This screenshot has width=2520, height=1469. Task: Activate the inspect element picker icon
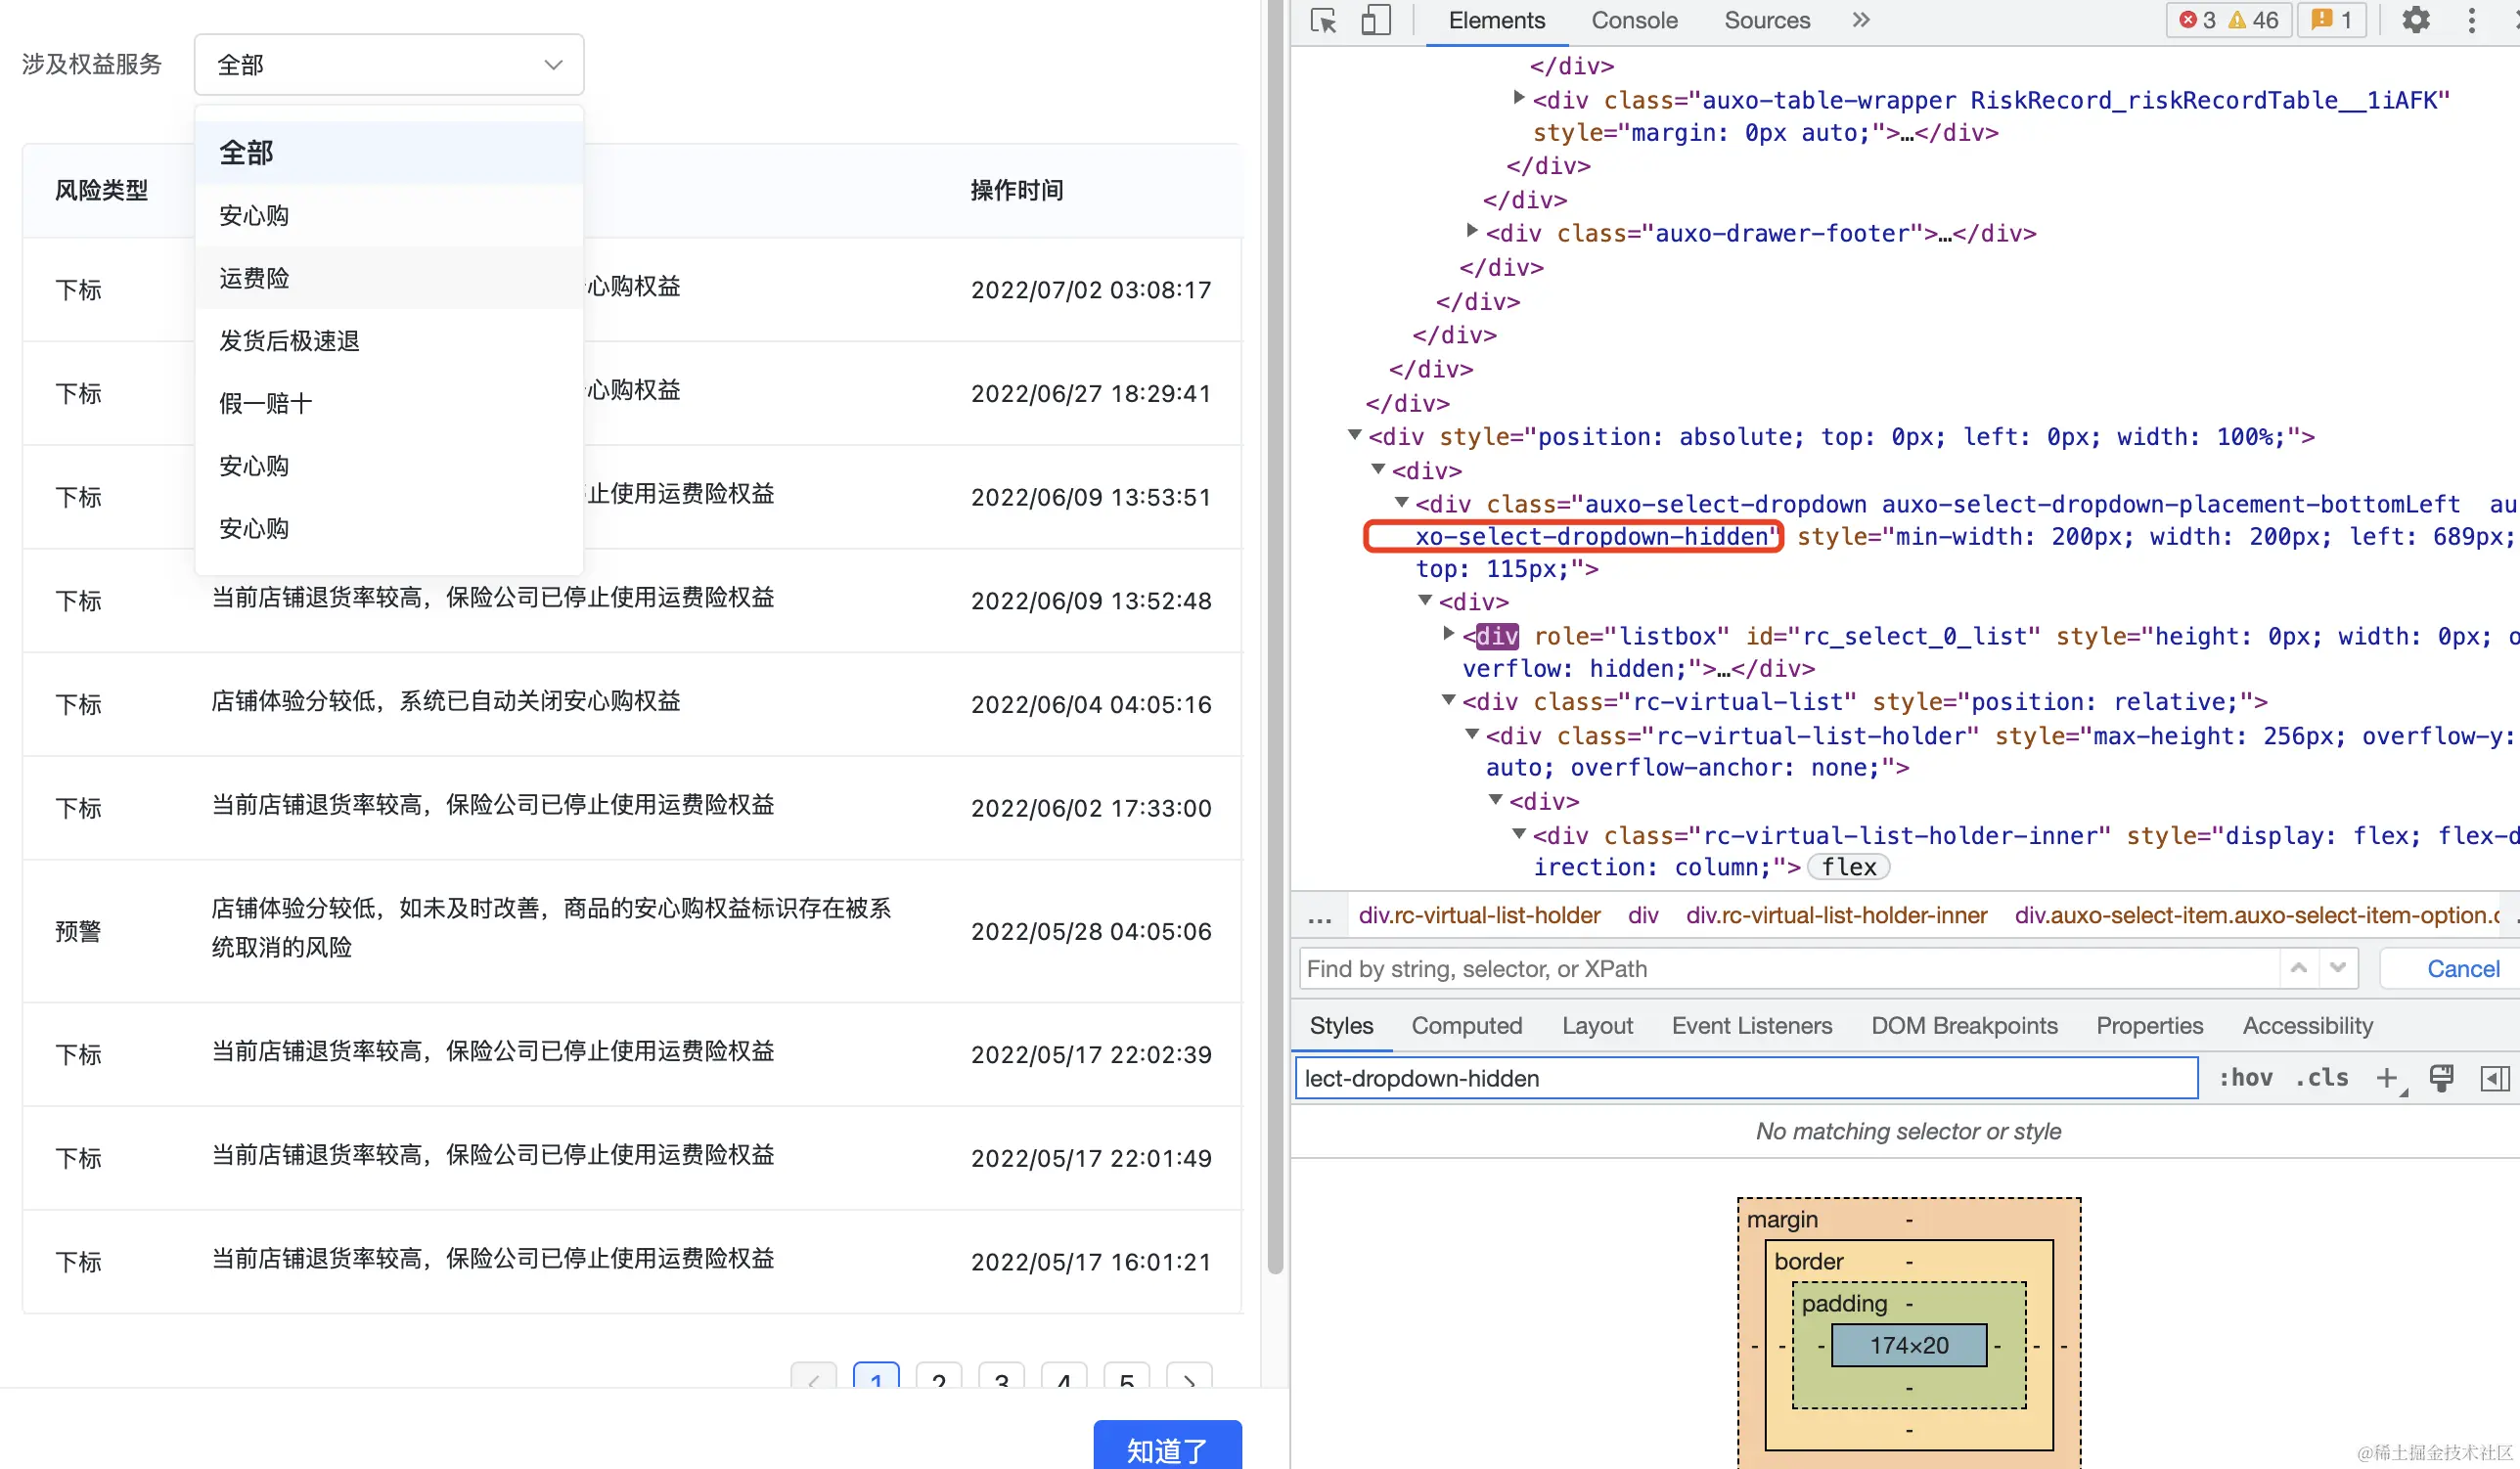click(x=1324, y=21)
